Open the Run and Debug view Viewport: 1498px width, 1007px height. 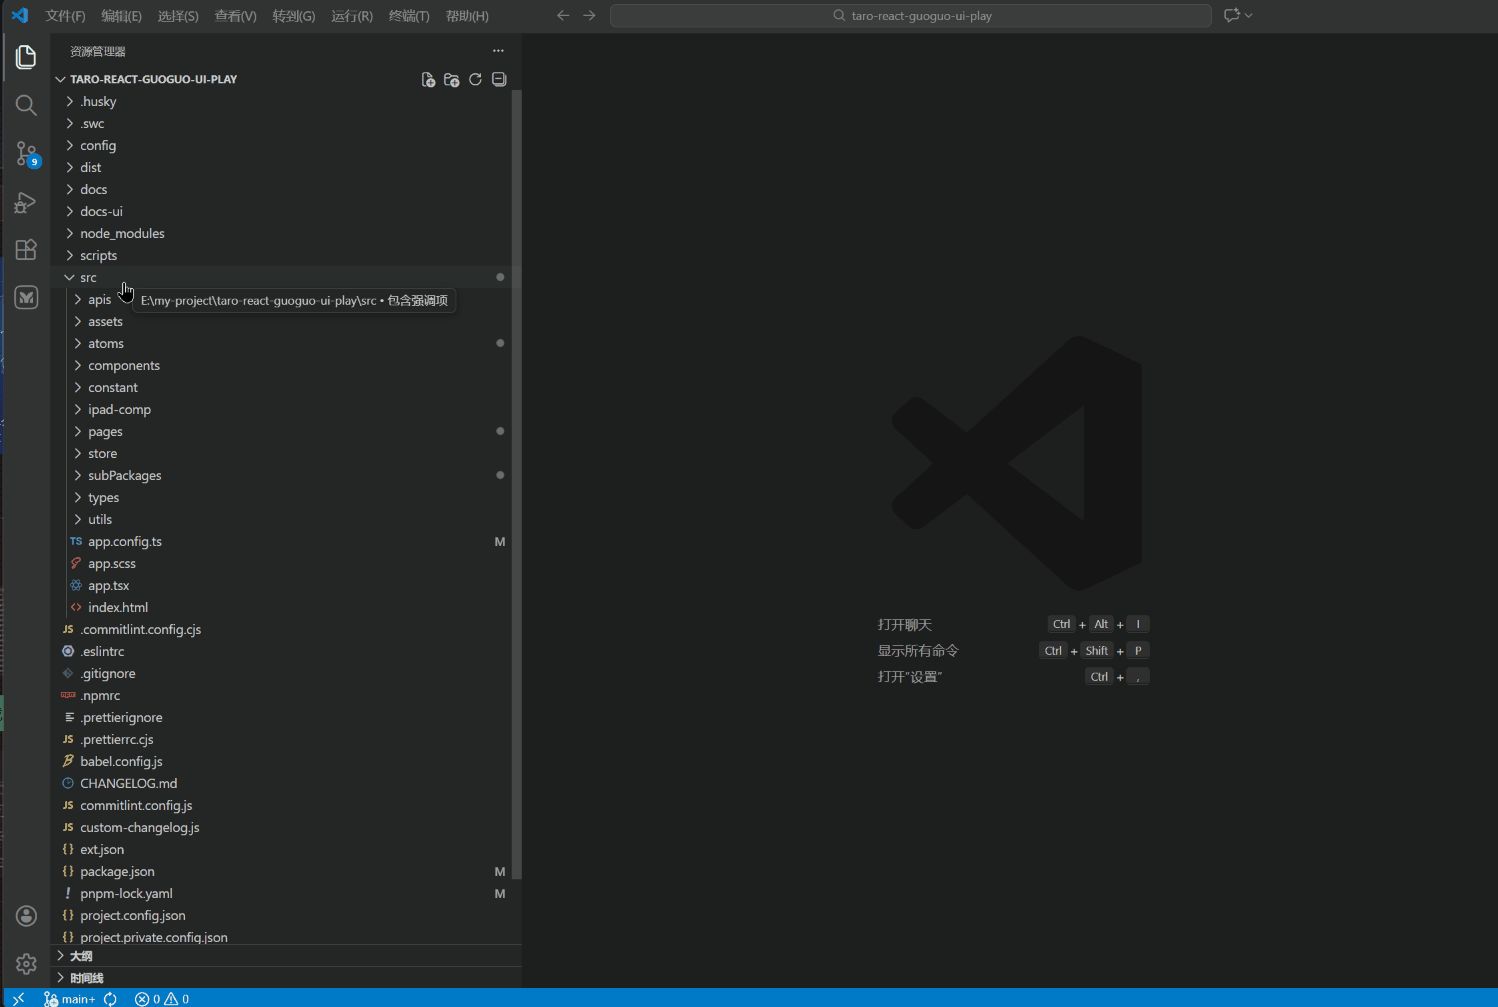[x=26, y=203]
